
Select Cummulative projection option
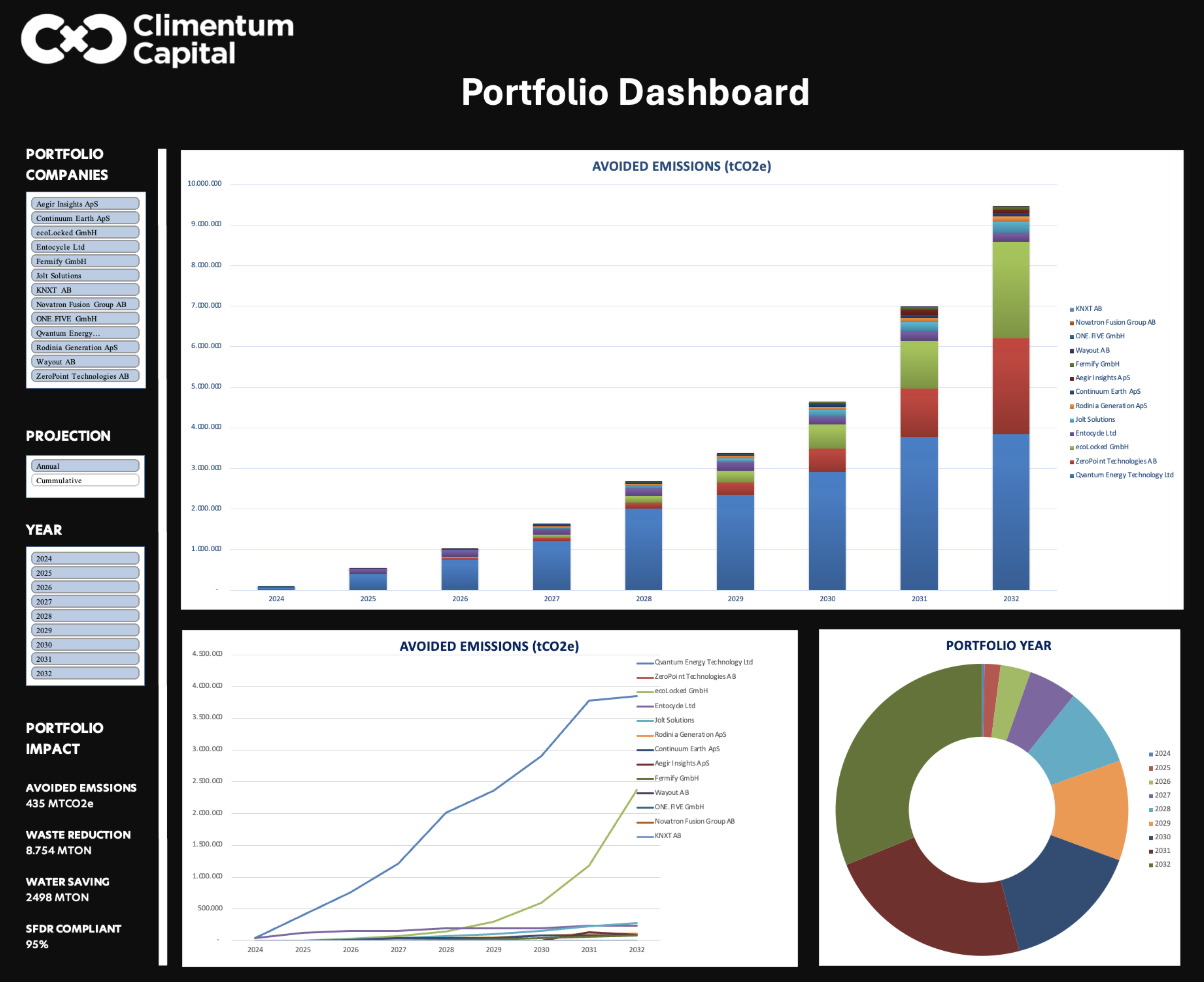[x=85, y=480]
